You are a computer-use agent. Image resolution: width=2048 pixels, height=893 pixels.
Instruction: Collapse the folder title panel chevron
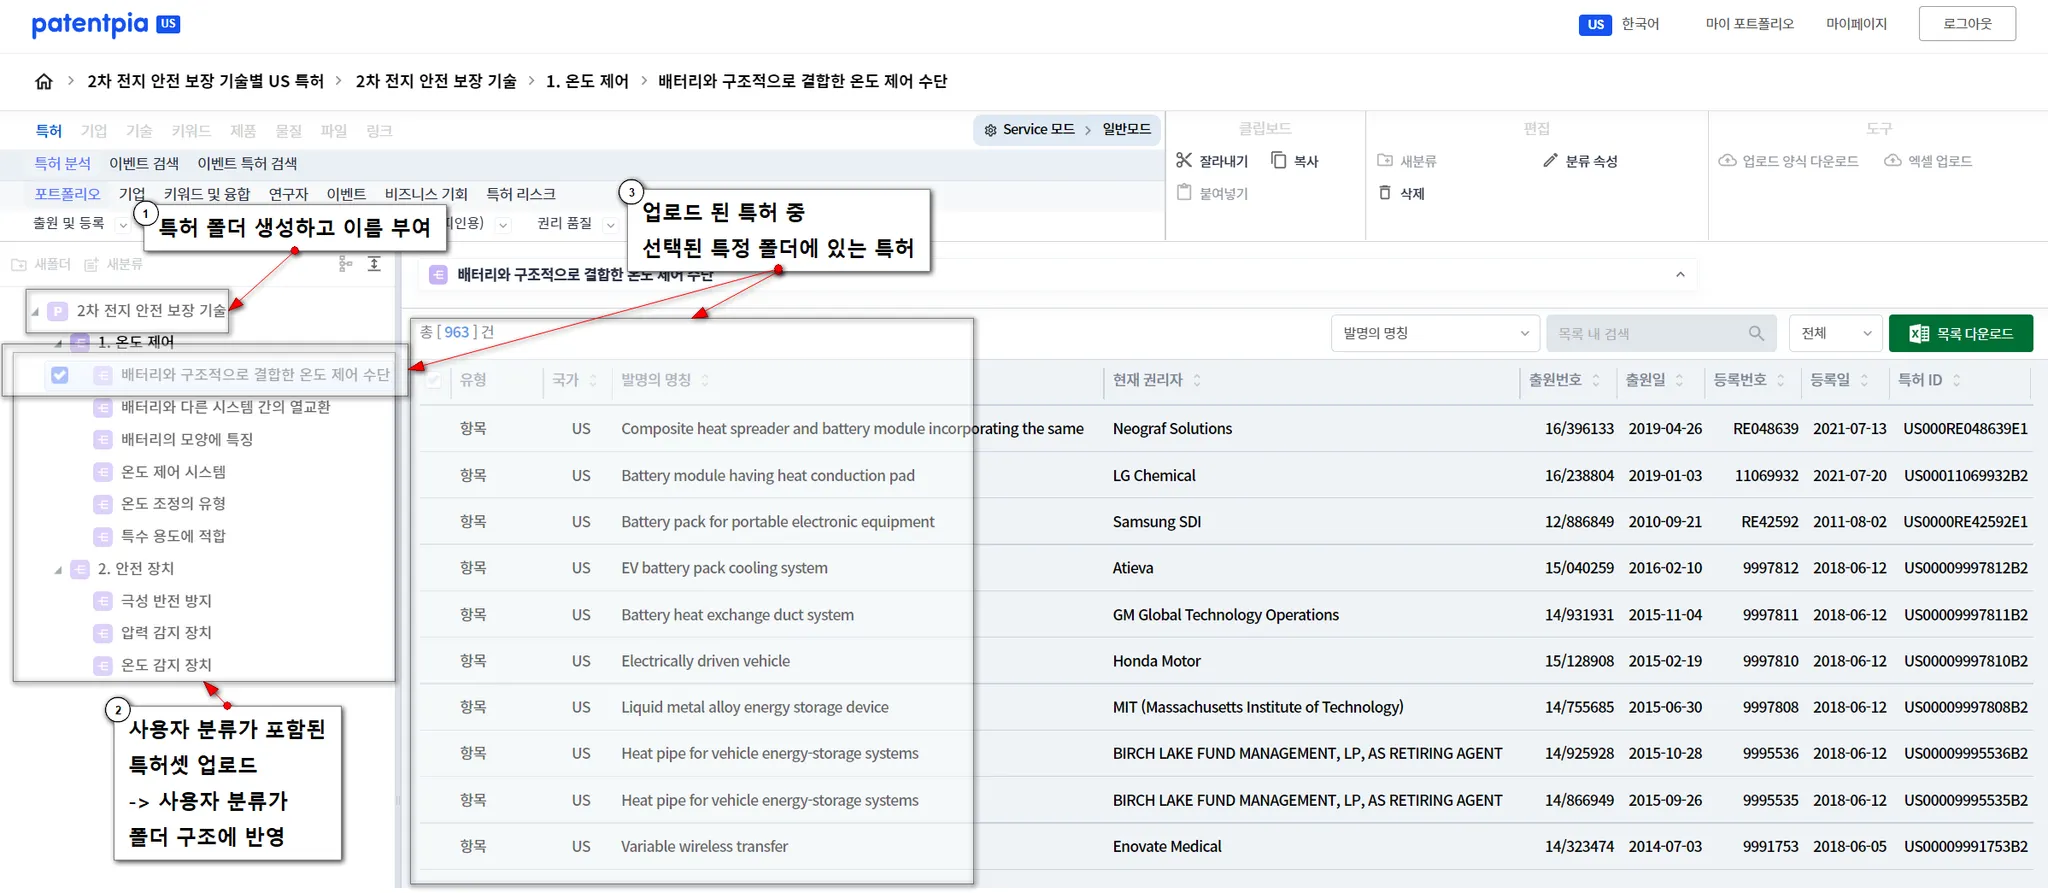[x=1680, y=275]
